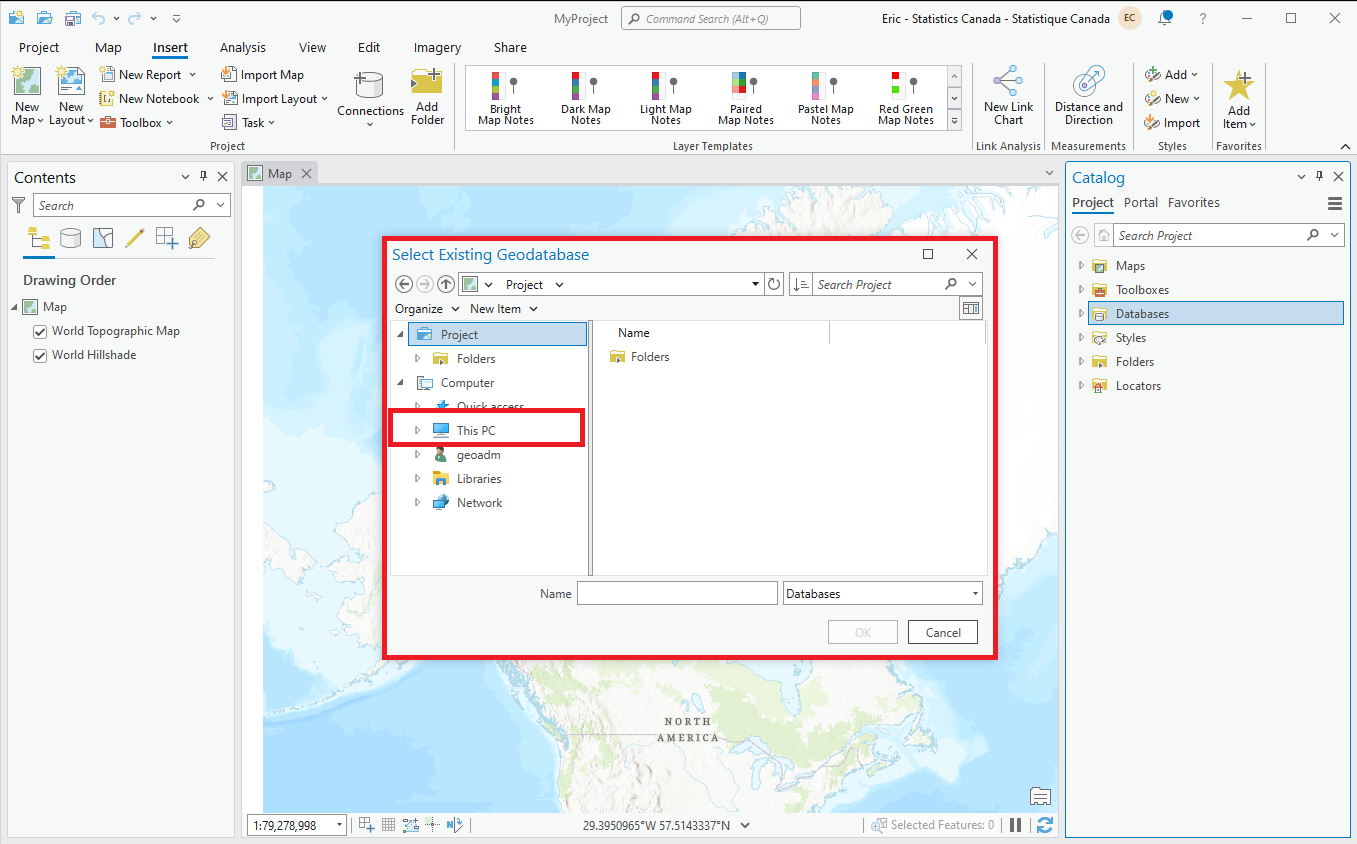Toggle World Hillshade layer visibility
Image resolution: width=1357 pixels, height=844 pixels.
(40, 355)
